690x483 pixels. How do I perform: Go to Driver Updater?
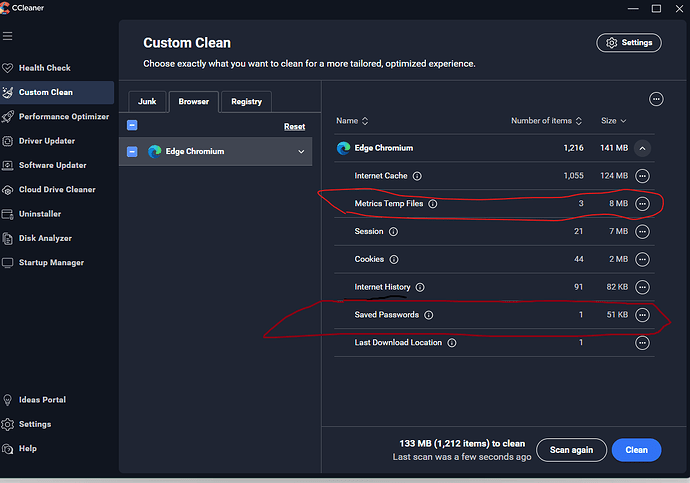tap(46, 141)
